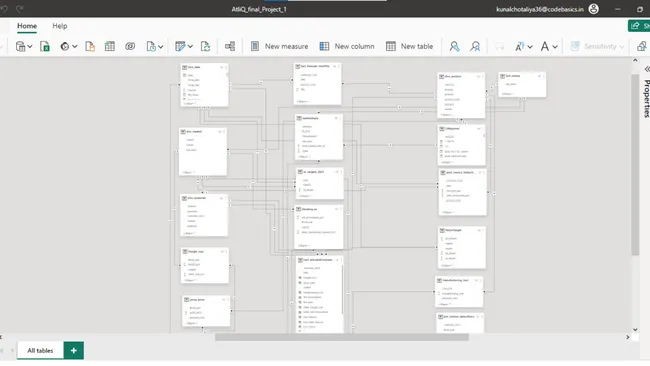
Task: Open the Language schema tool
Action: click(x=519, y=46)
